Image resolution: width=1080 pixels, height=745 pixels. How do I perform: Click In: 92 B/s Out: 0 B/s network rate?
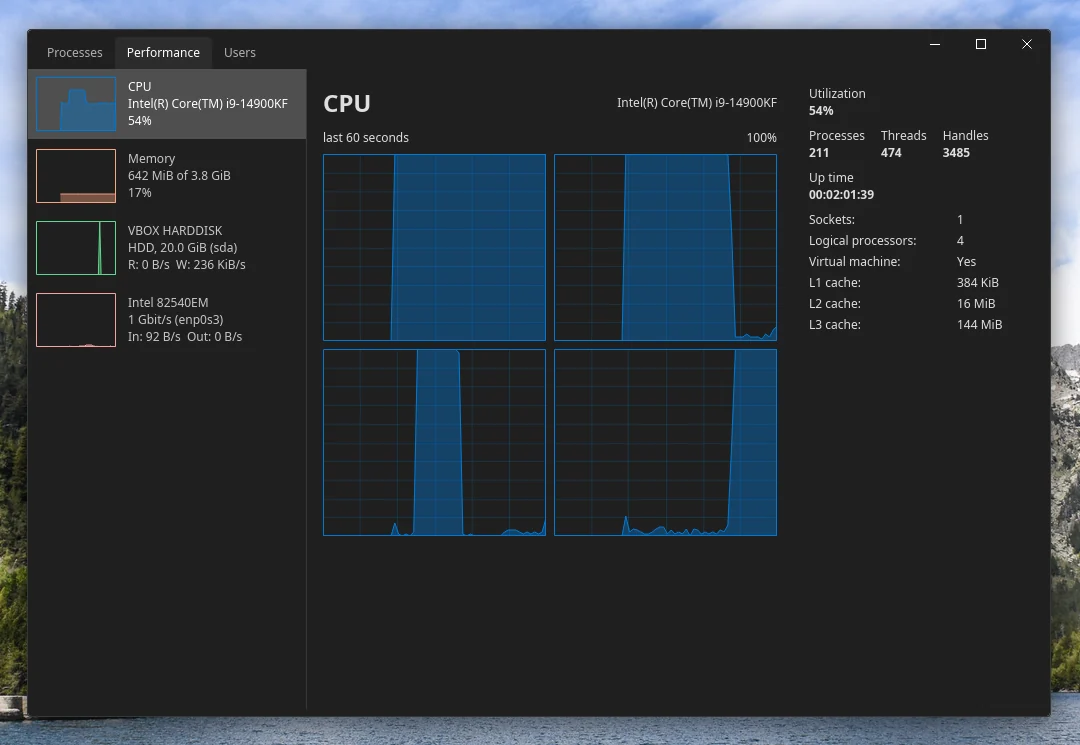pyautogui.click(x=185, y=337)
